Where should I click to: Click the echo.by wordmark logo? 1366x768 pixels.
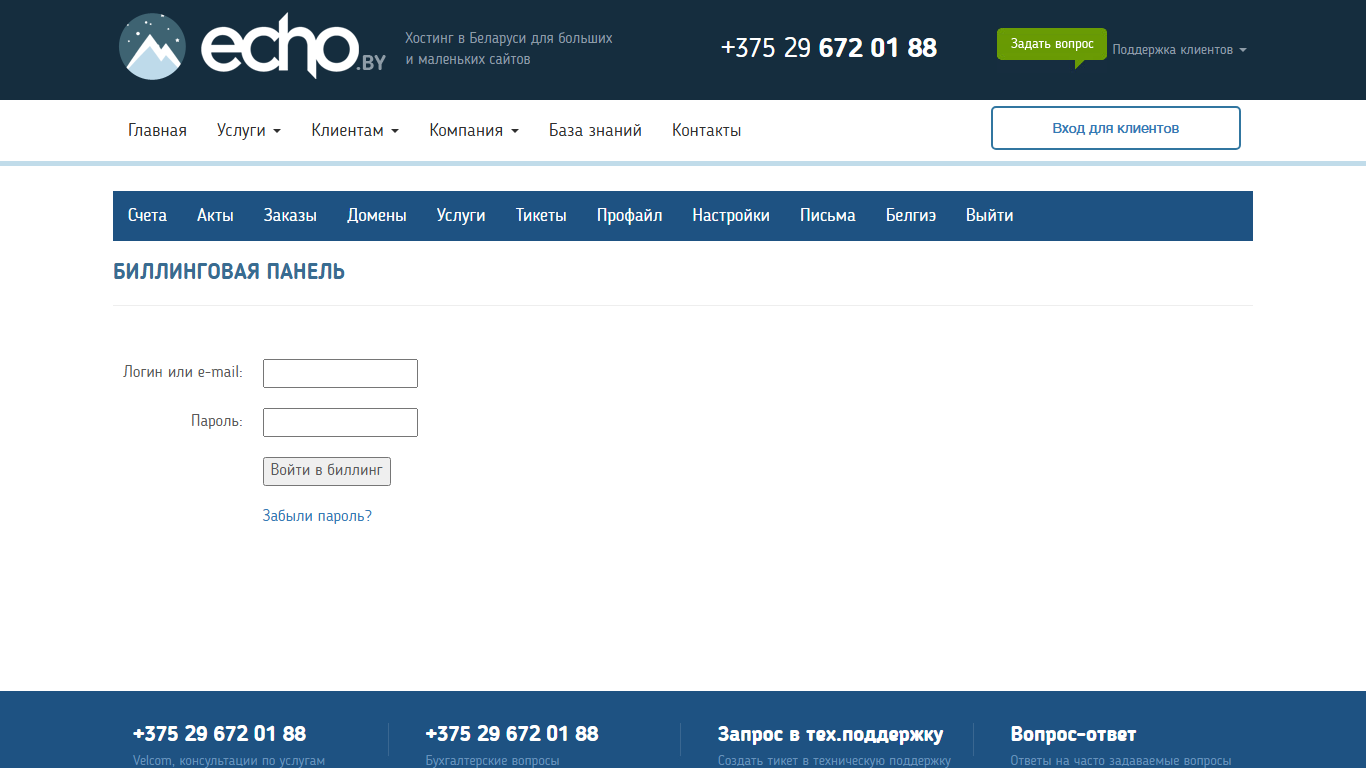point(293,45)
